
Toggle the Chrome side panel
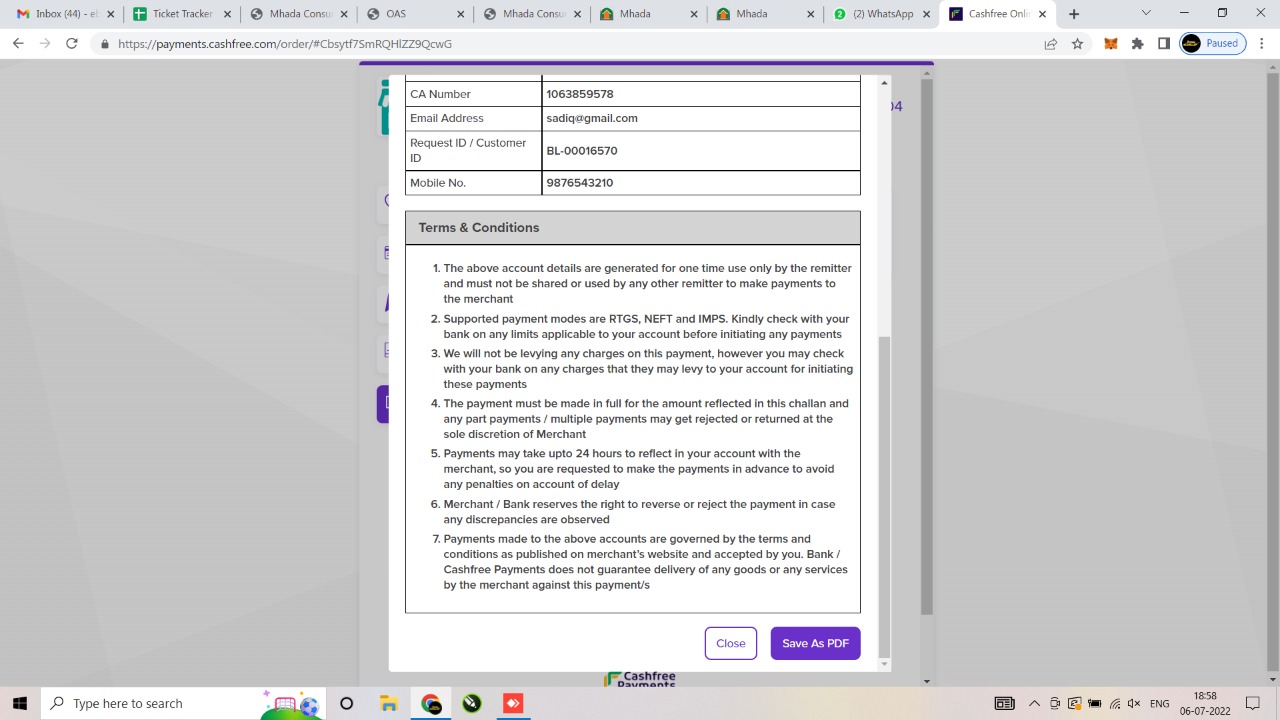(1164, 44)
